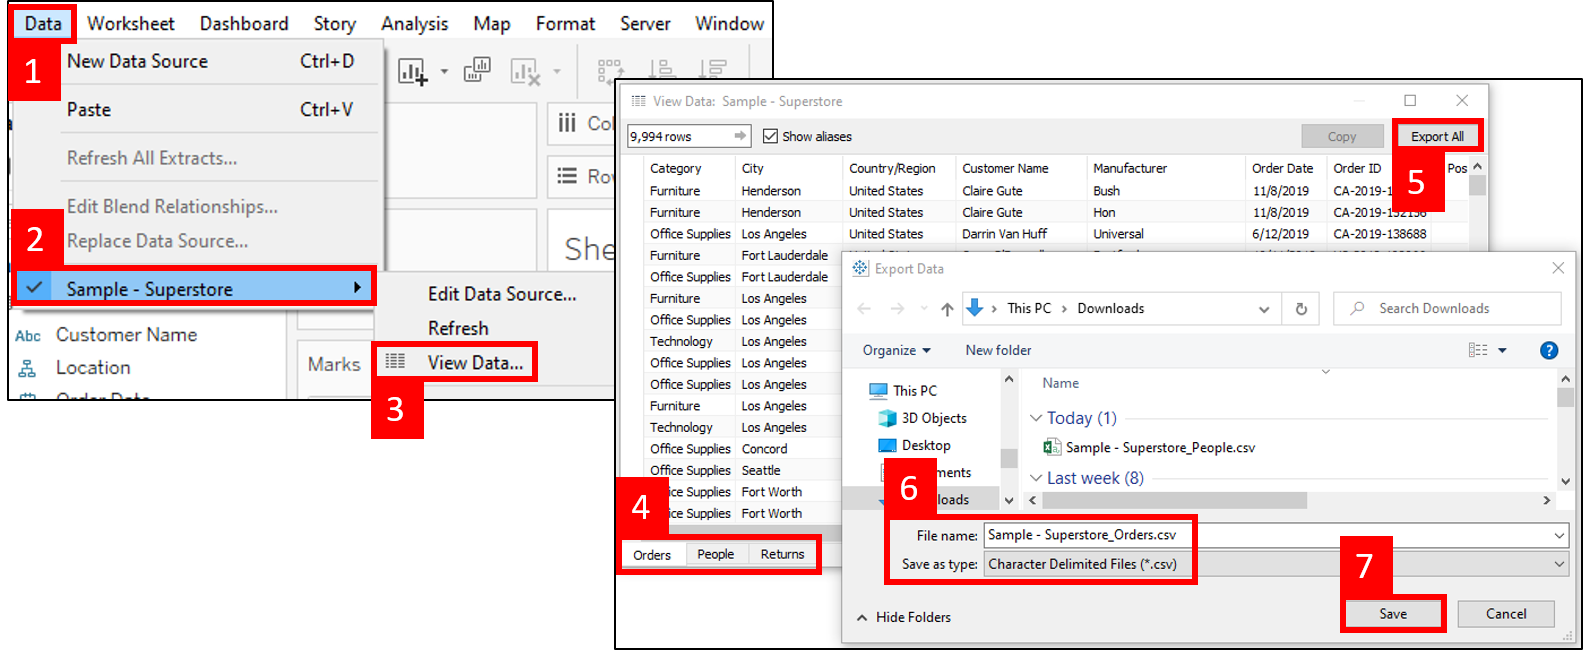Click the Sort Descending toolbar icon
Screen dimensions: 1583x650
pos(713,70)
